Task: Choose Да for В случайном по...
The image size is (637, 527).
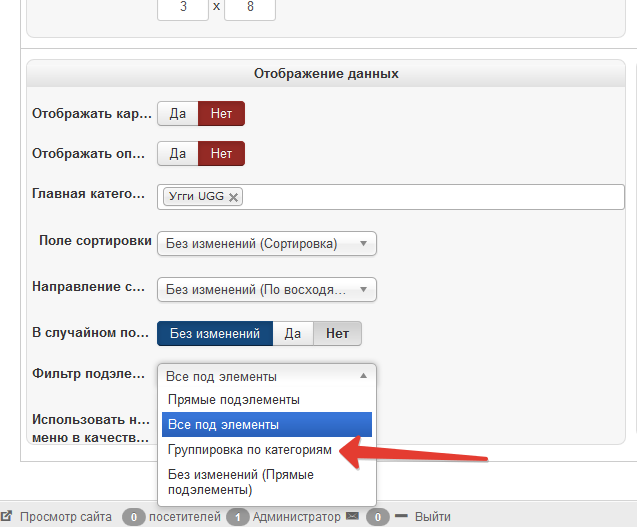Action: [293, 334]
